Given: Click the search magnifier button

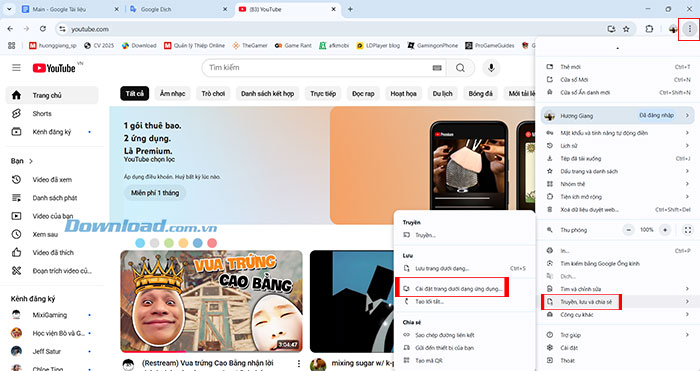Looking at the screenshot, I should (x=460, y=68).
